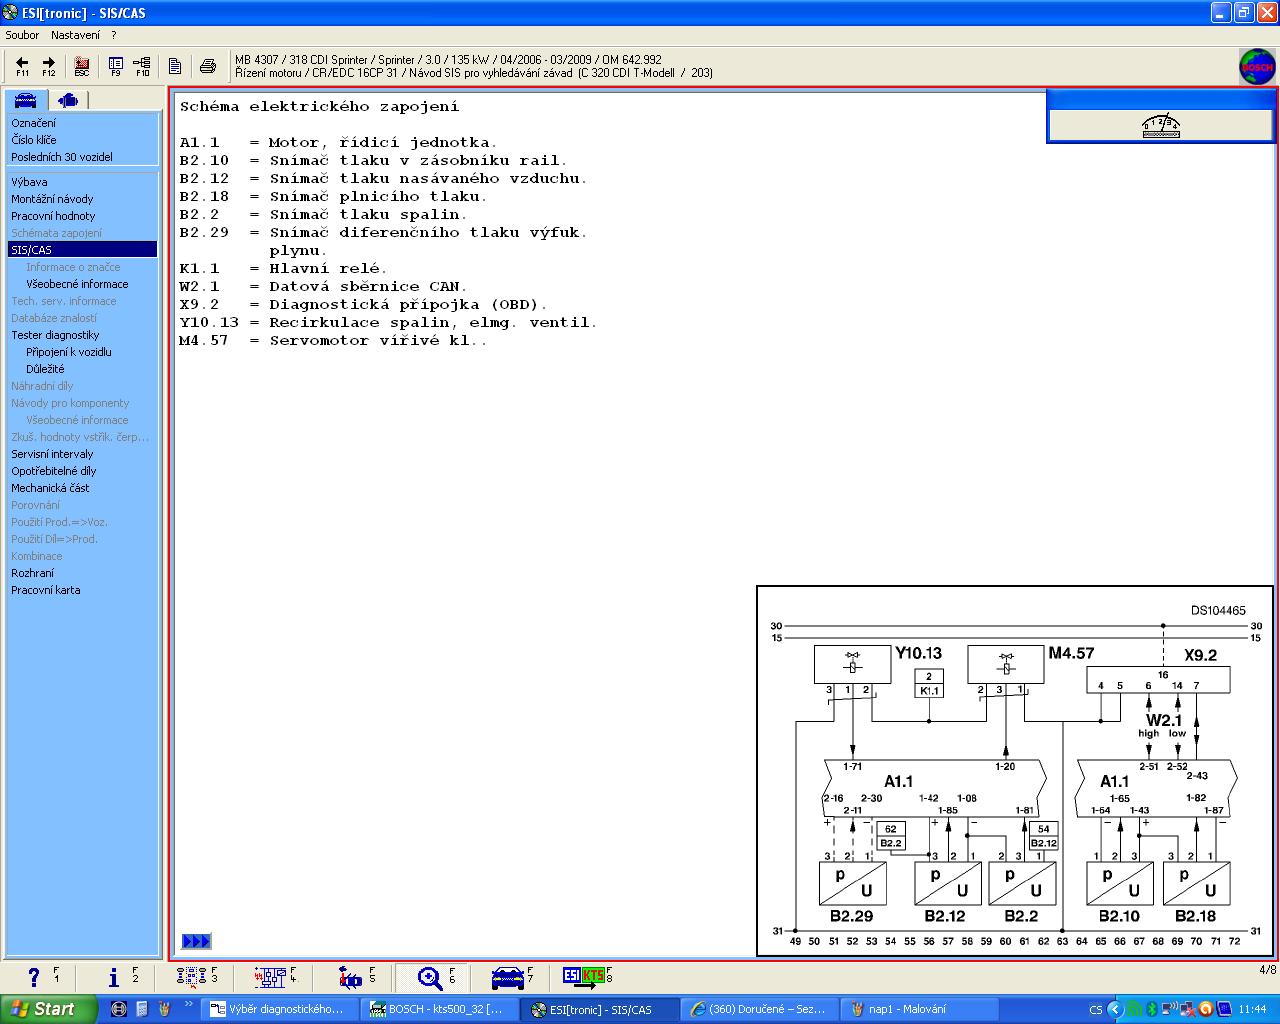The image size is (1280, 1024).
Task: Click the triple blue arrow next-page button
Action: click(x=196, y=941)
